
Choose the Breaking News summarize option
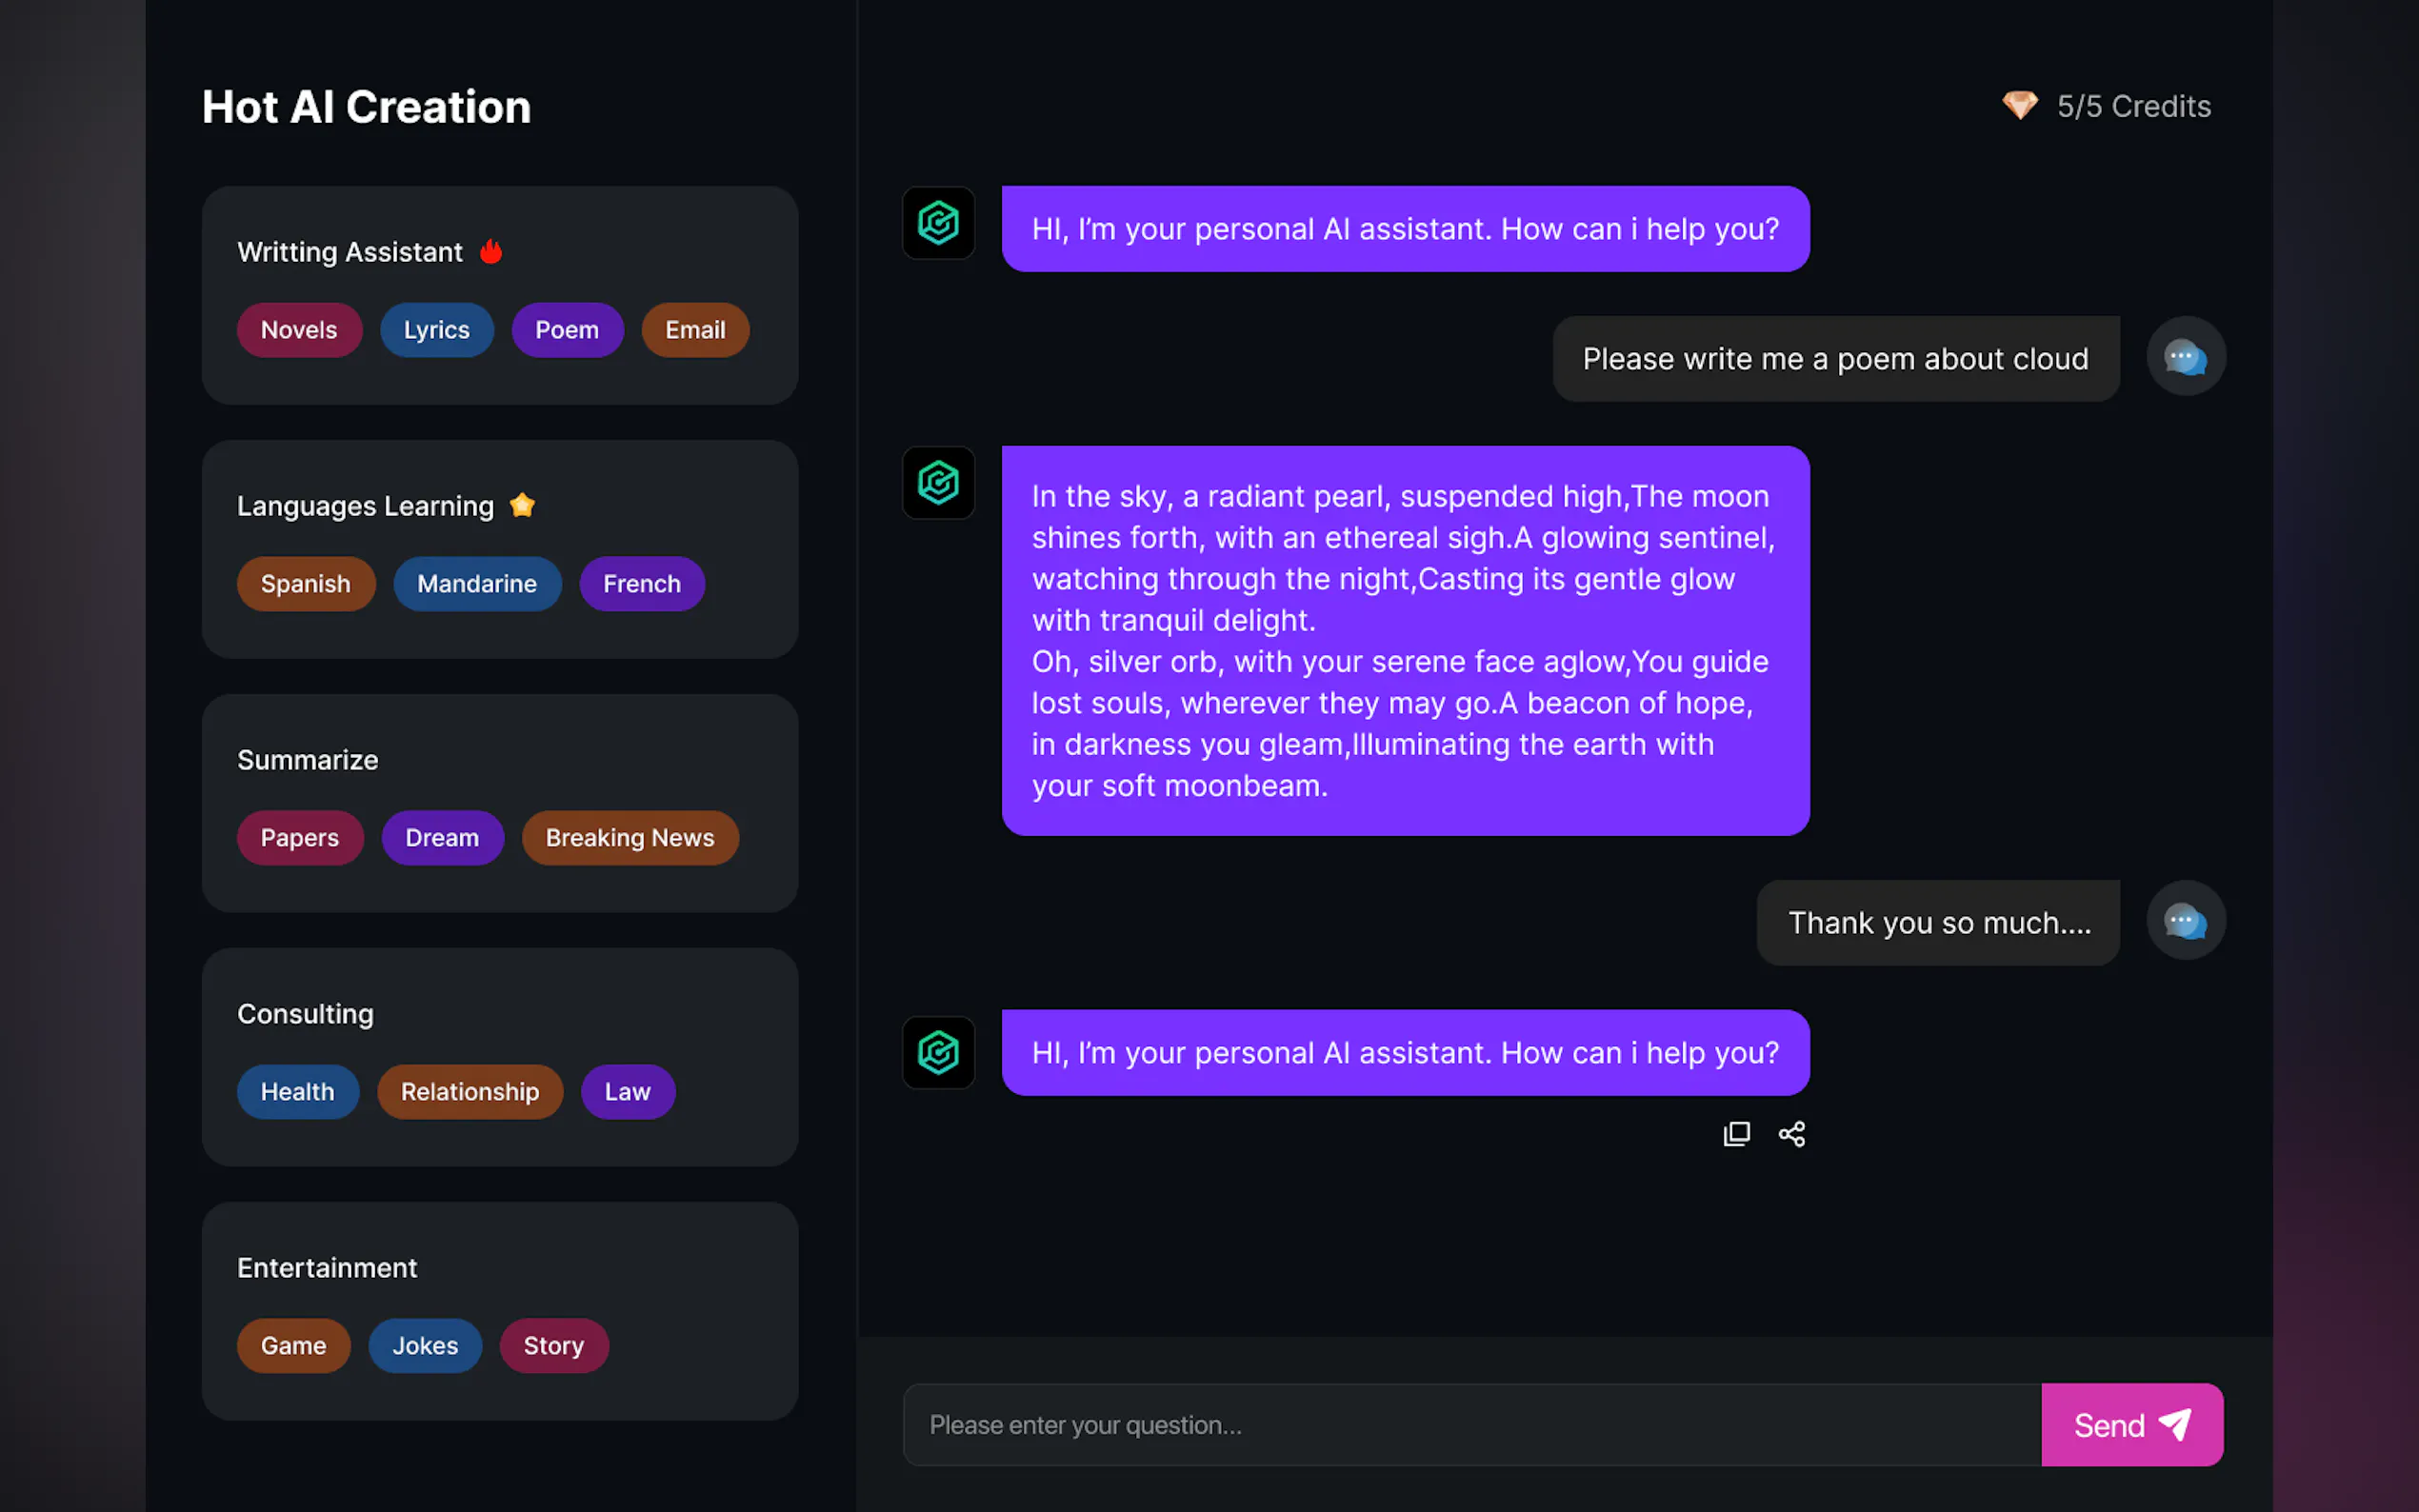[630, 837]
